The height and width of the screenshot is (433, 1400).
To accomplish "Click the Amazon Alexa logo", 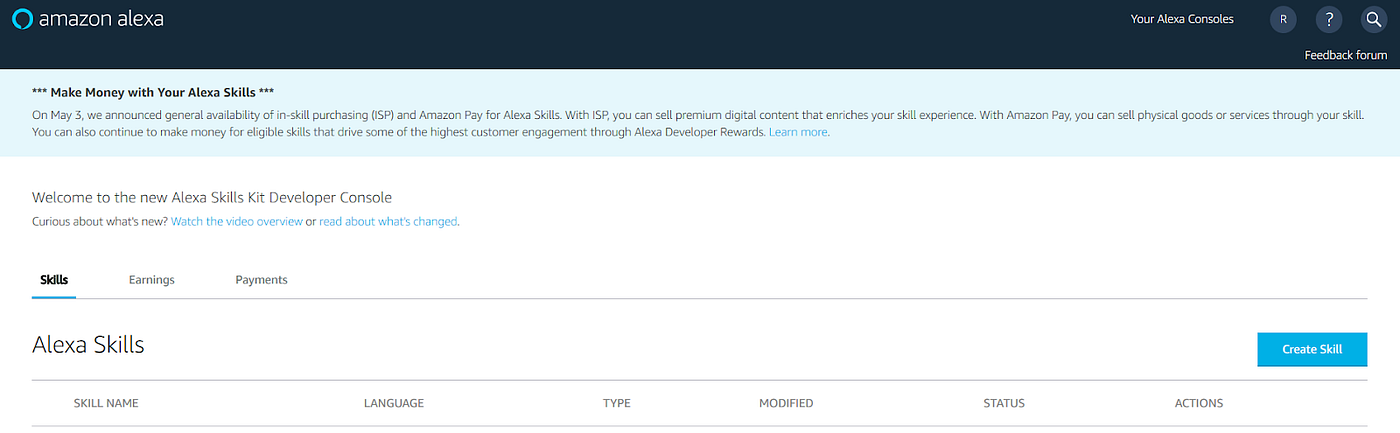I will click(87, 19).
